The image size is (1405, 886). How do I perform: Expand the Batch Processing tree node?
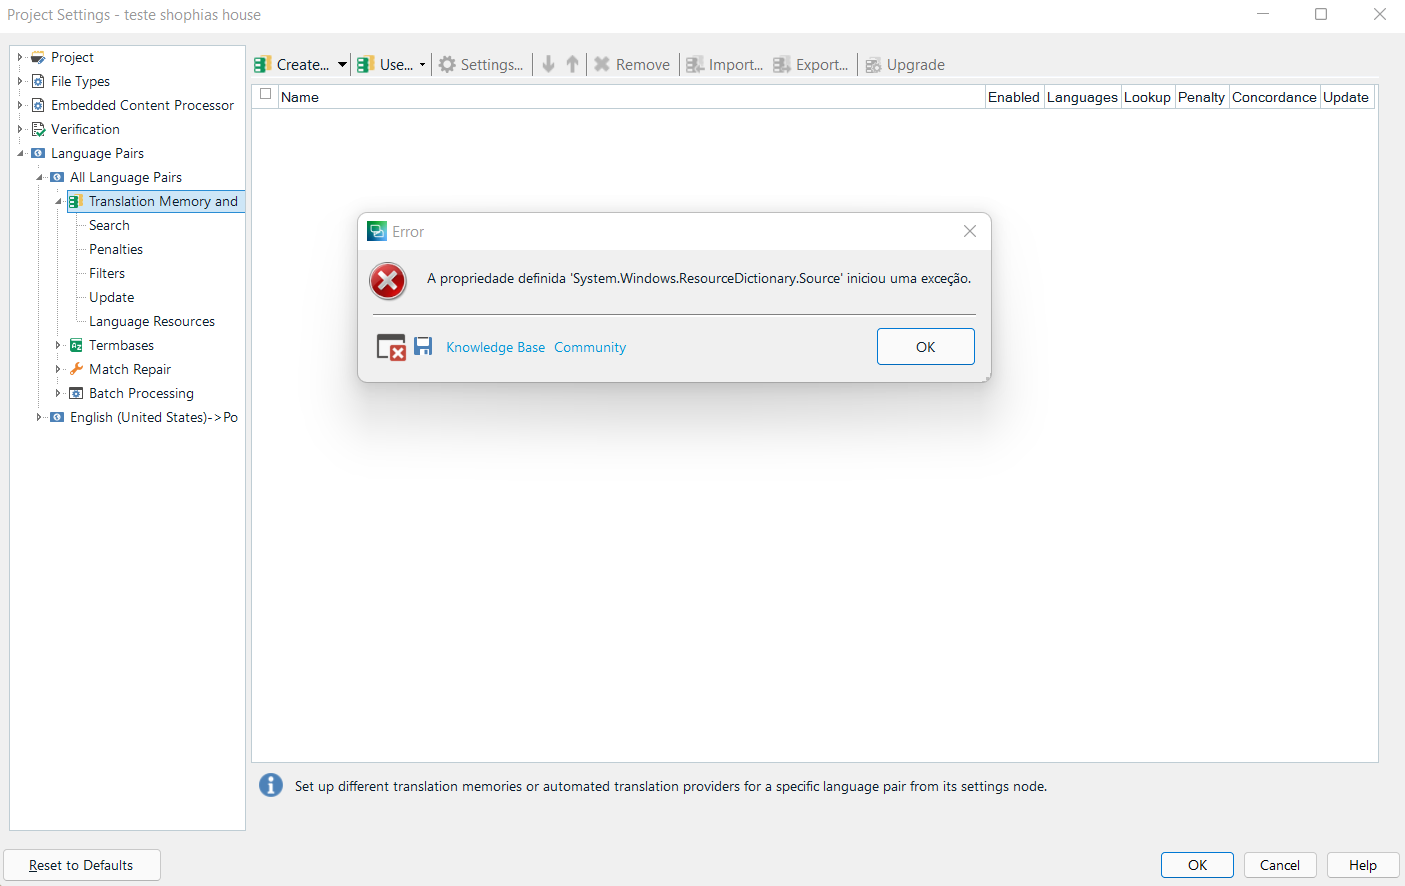(58, 393)
